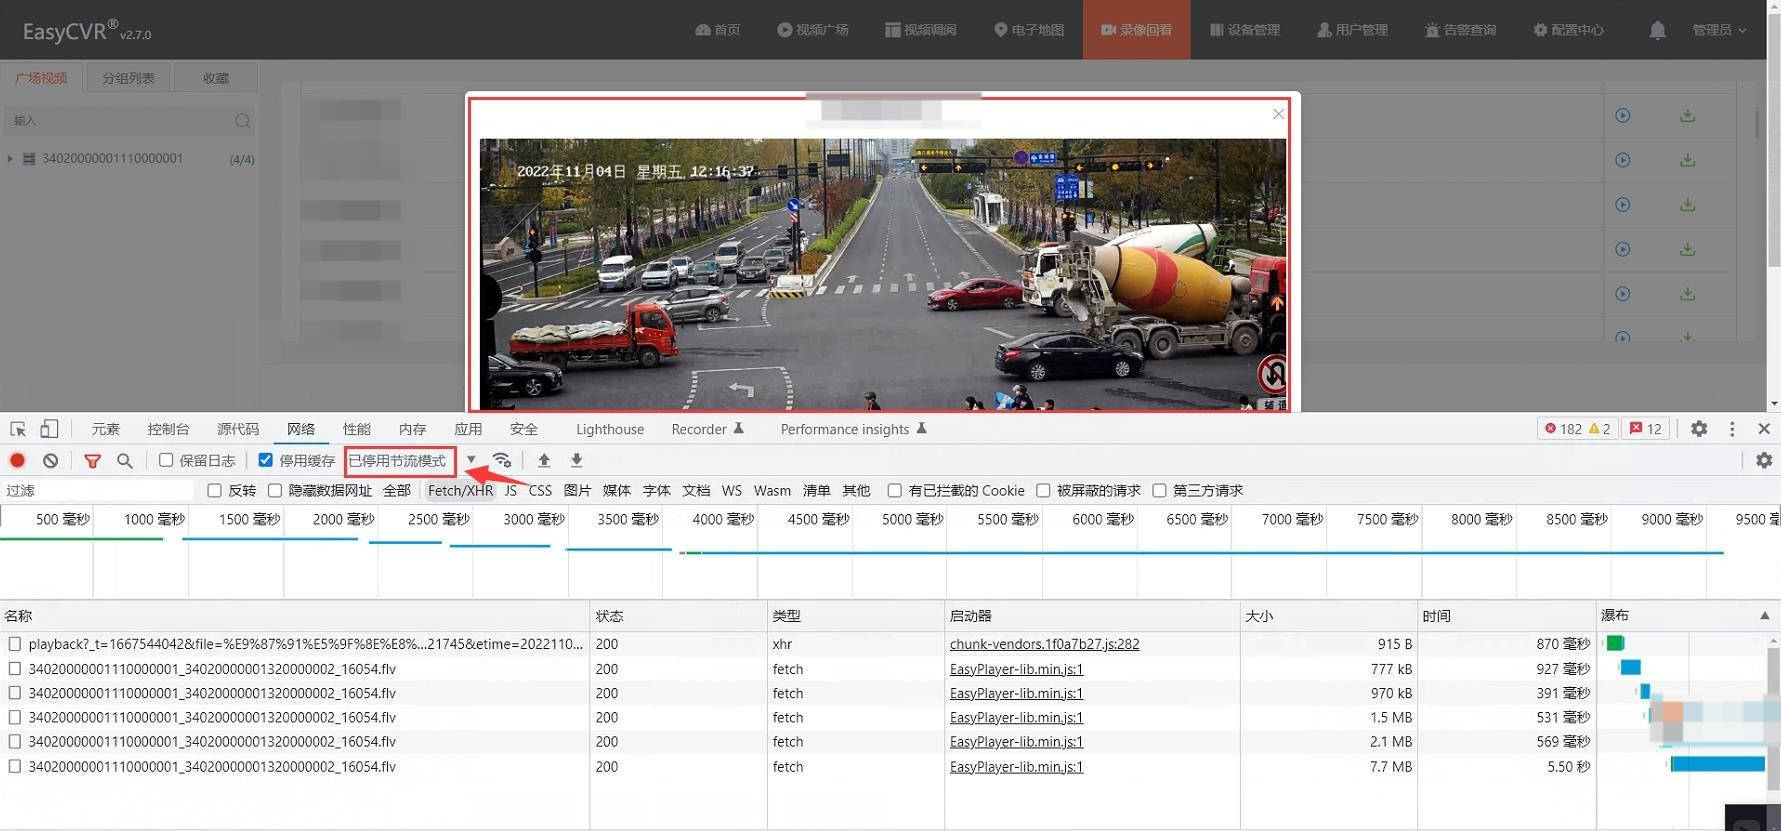The height and width of the screenshot is (831, 1781).
Task: Stop recording the network log
Action: [x=17, y=461]
